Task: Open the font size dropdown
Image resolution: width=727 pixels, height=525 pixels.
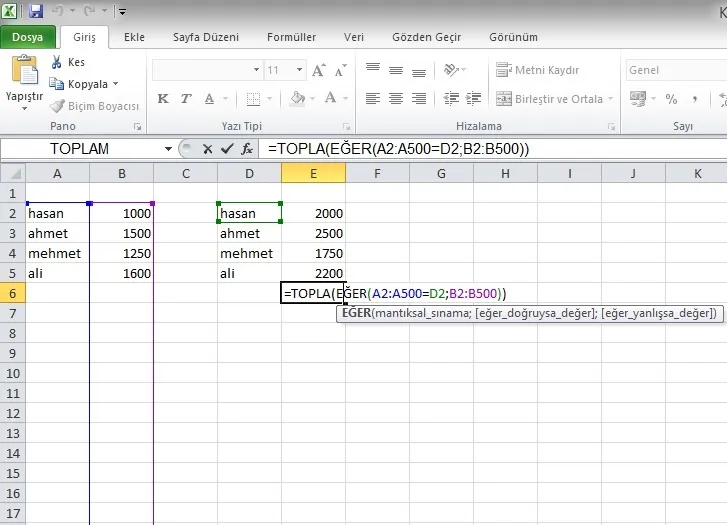Action: tap(299, 71)
